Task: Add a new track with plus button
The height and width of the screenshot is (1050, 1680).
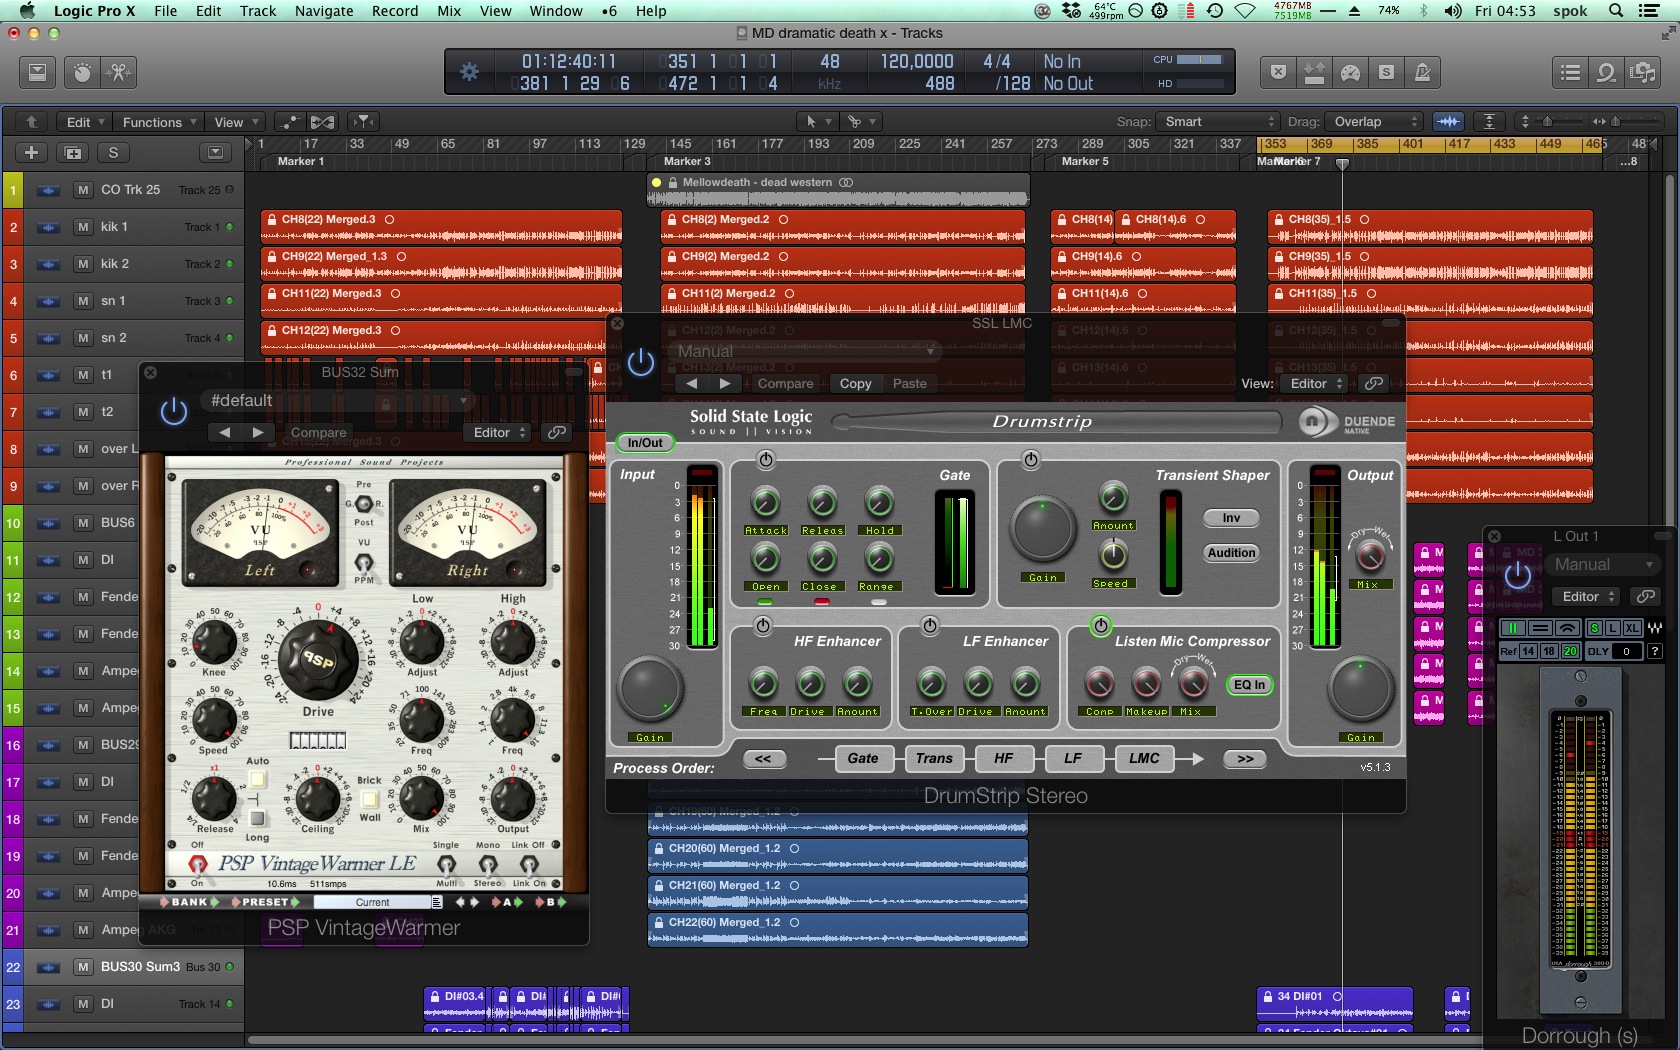Action: [31, 153]
